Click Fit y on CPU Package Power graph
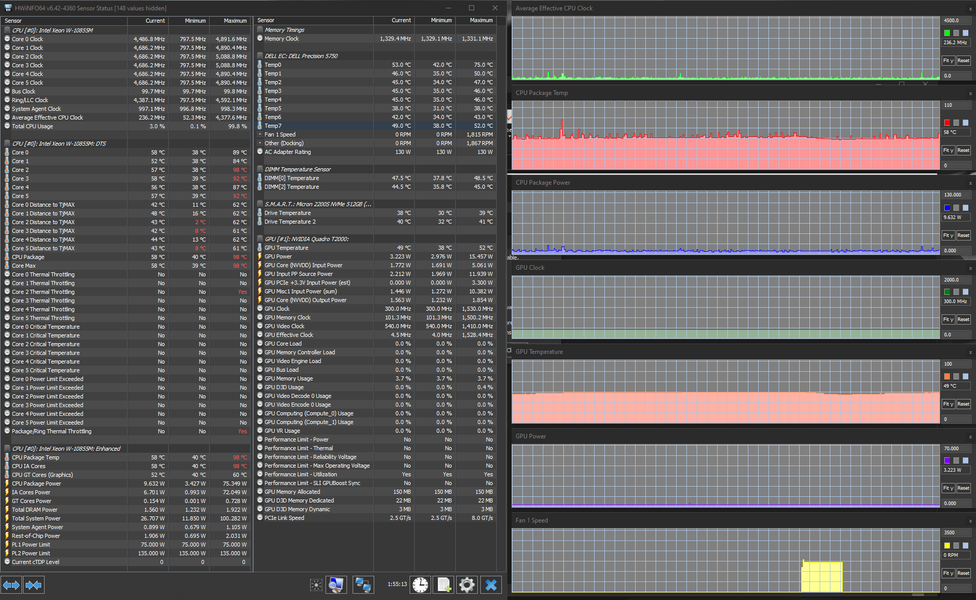 948,235
